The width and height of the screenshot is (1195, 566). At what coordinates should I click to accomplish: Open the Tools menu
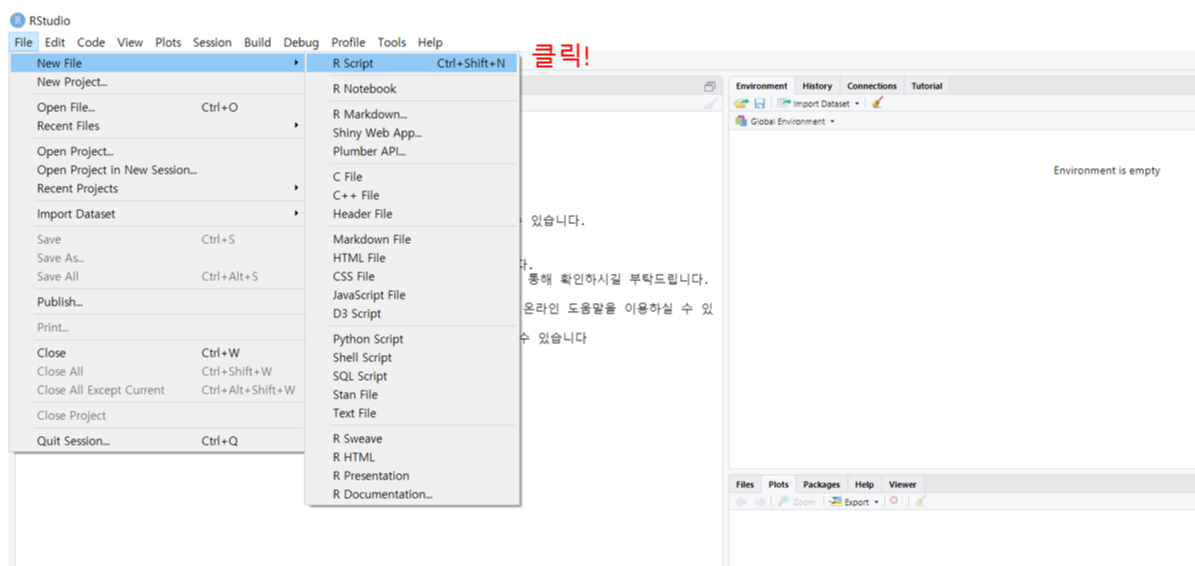[392, 43]
